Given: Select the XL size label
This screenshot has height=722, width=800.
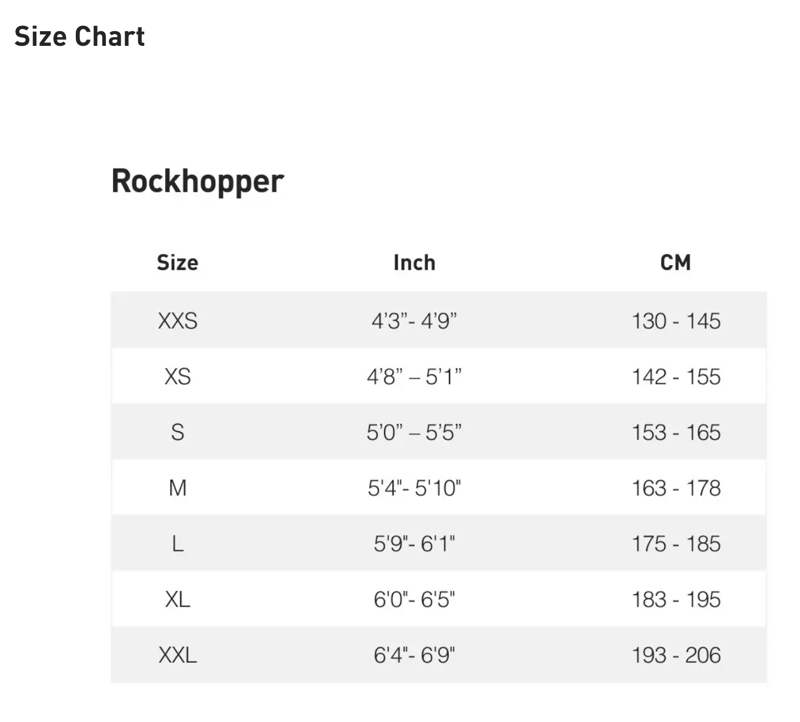Looking at the screenshot, I should (178, 600).
